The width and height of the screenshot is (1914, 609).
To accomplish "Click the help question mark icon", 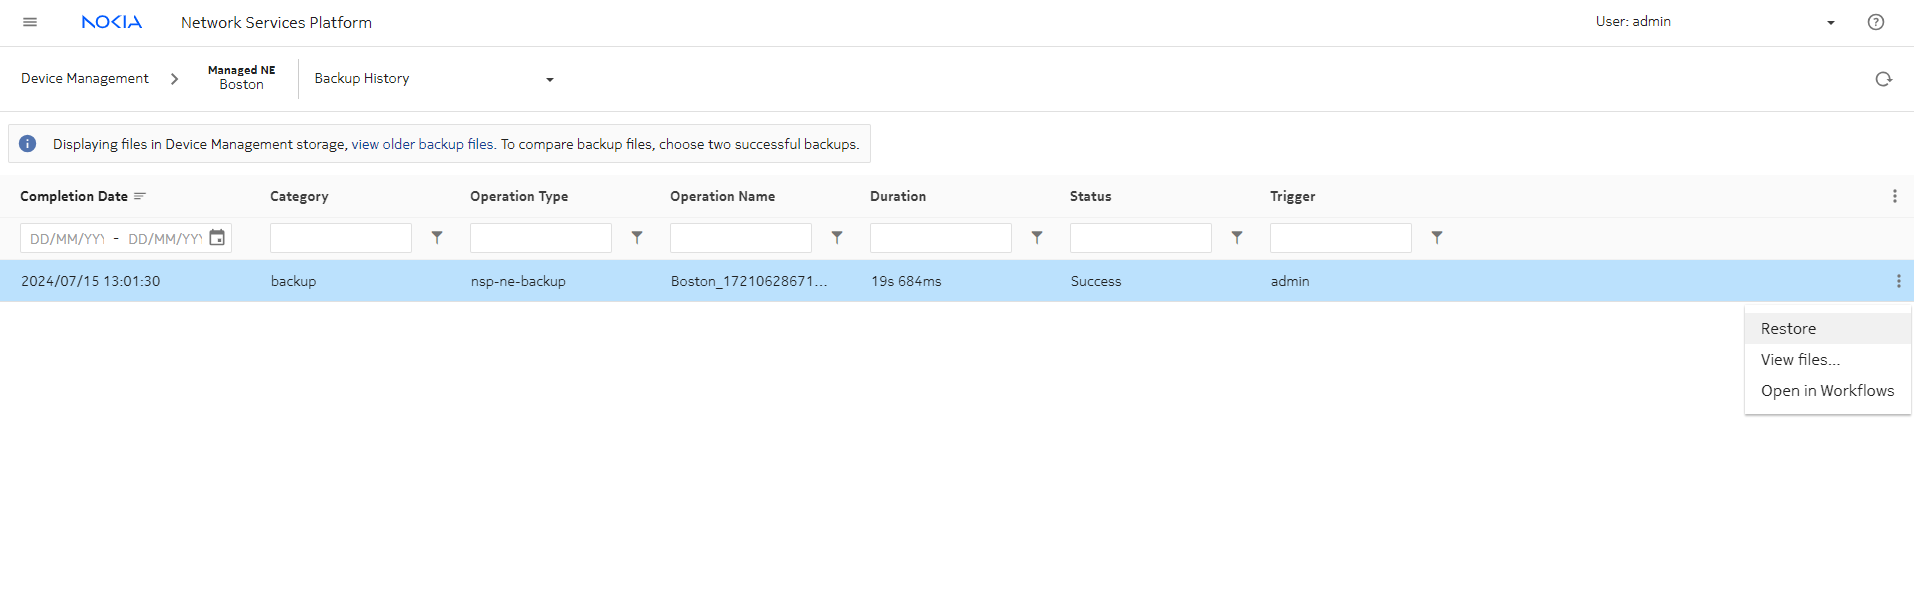I will pos(1875,22).
